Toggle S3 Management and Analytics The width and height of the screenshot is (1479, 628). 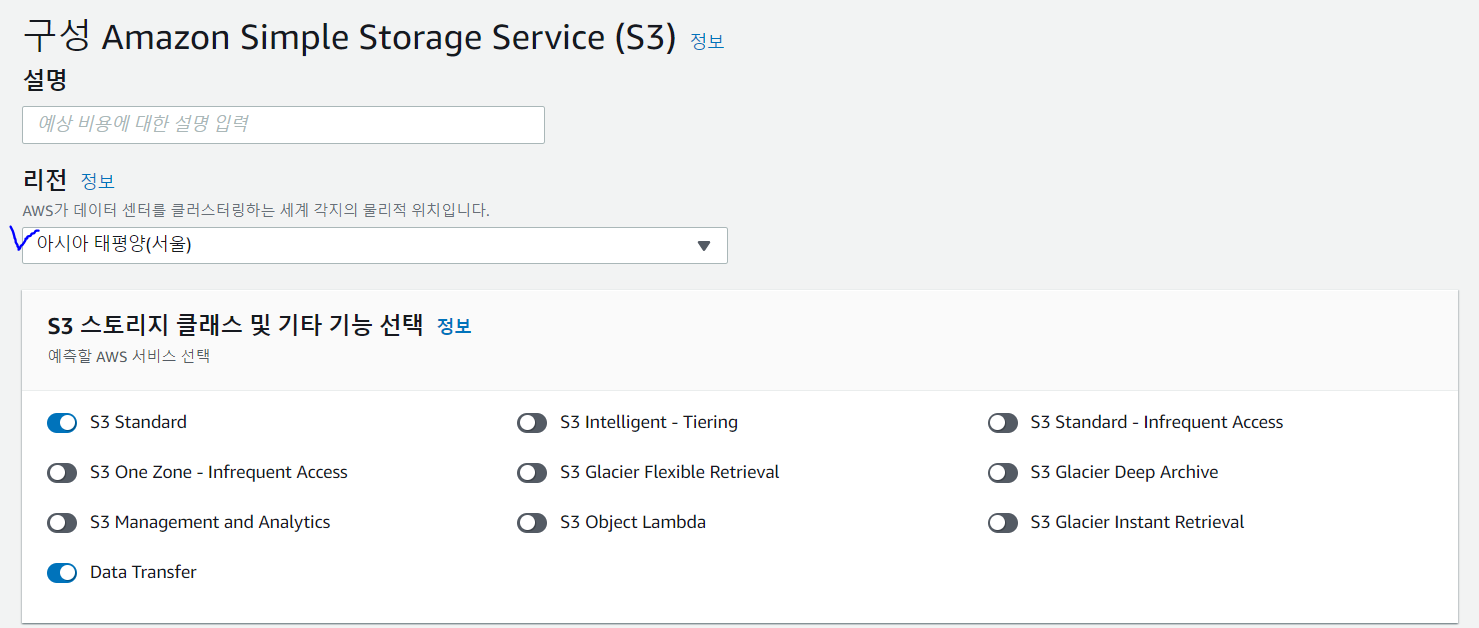[x=62, y=523]
